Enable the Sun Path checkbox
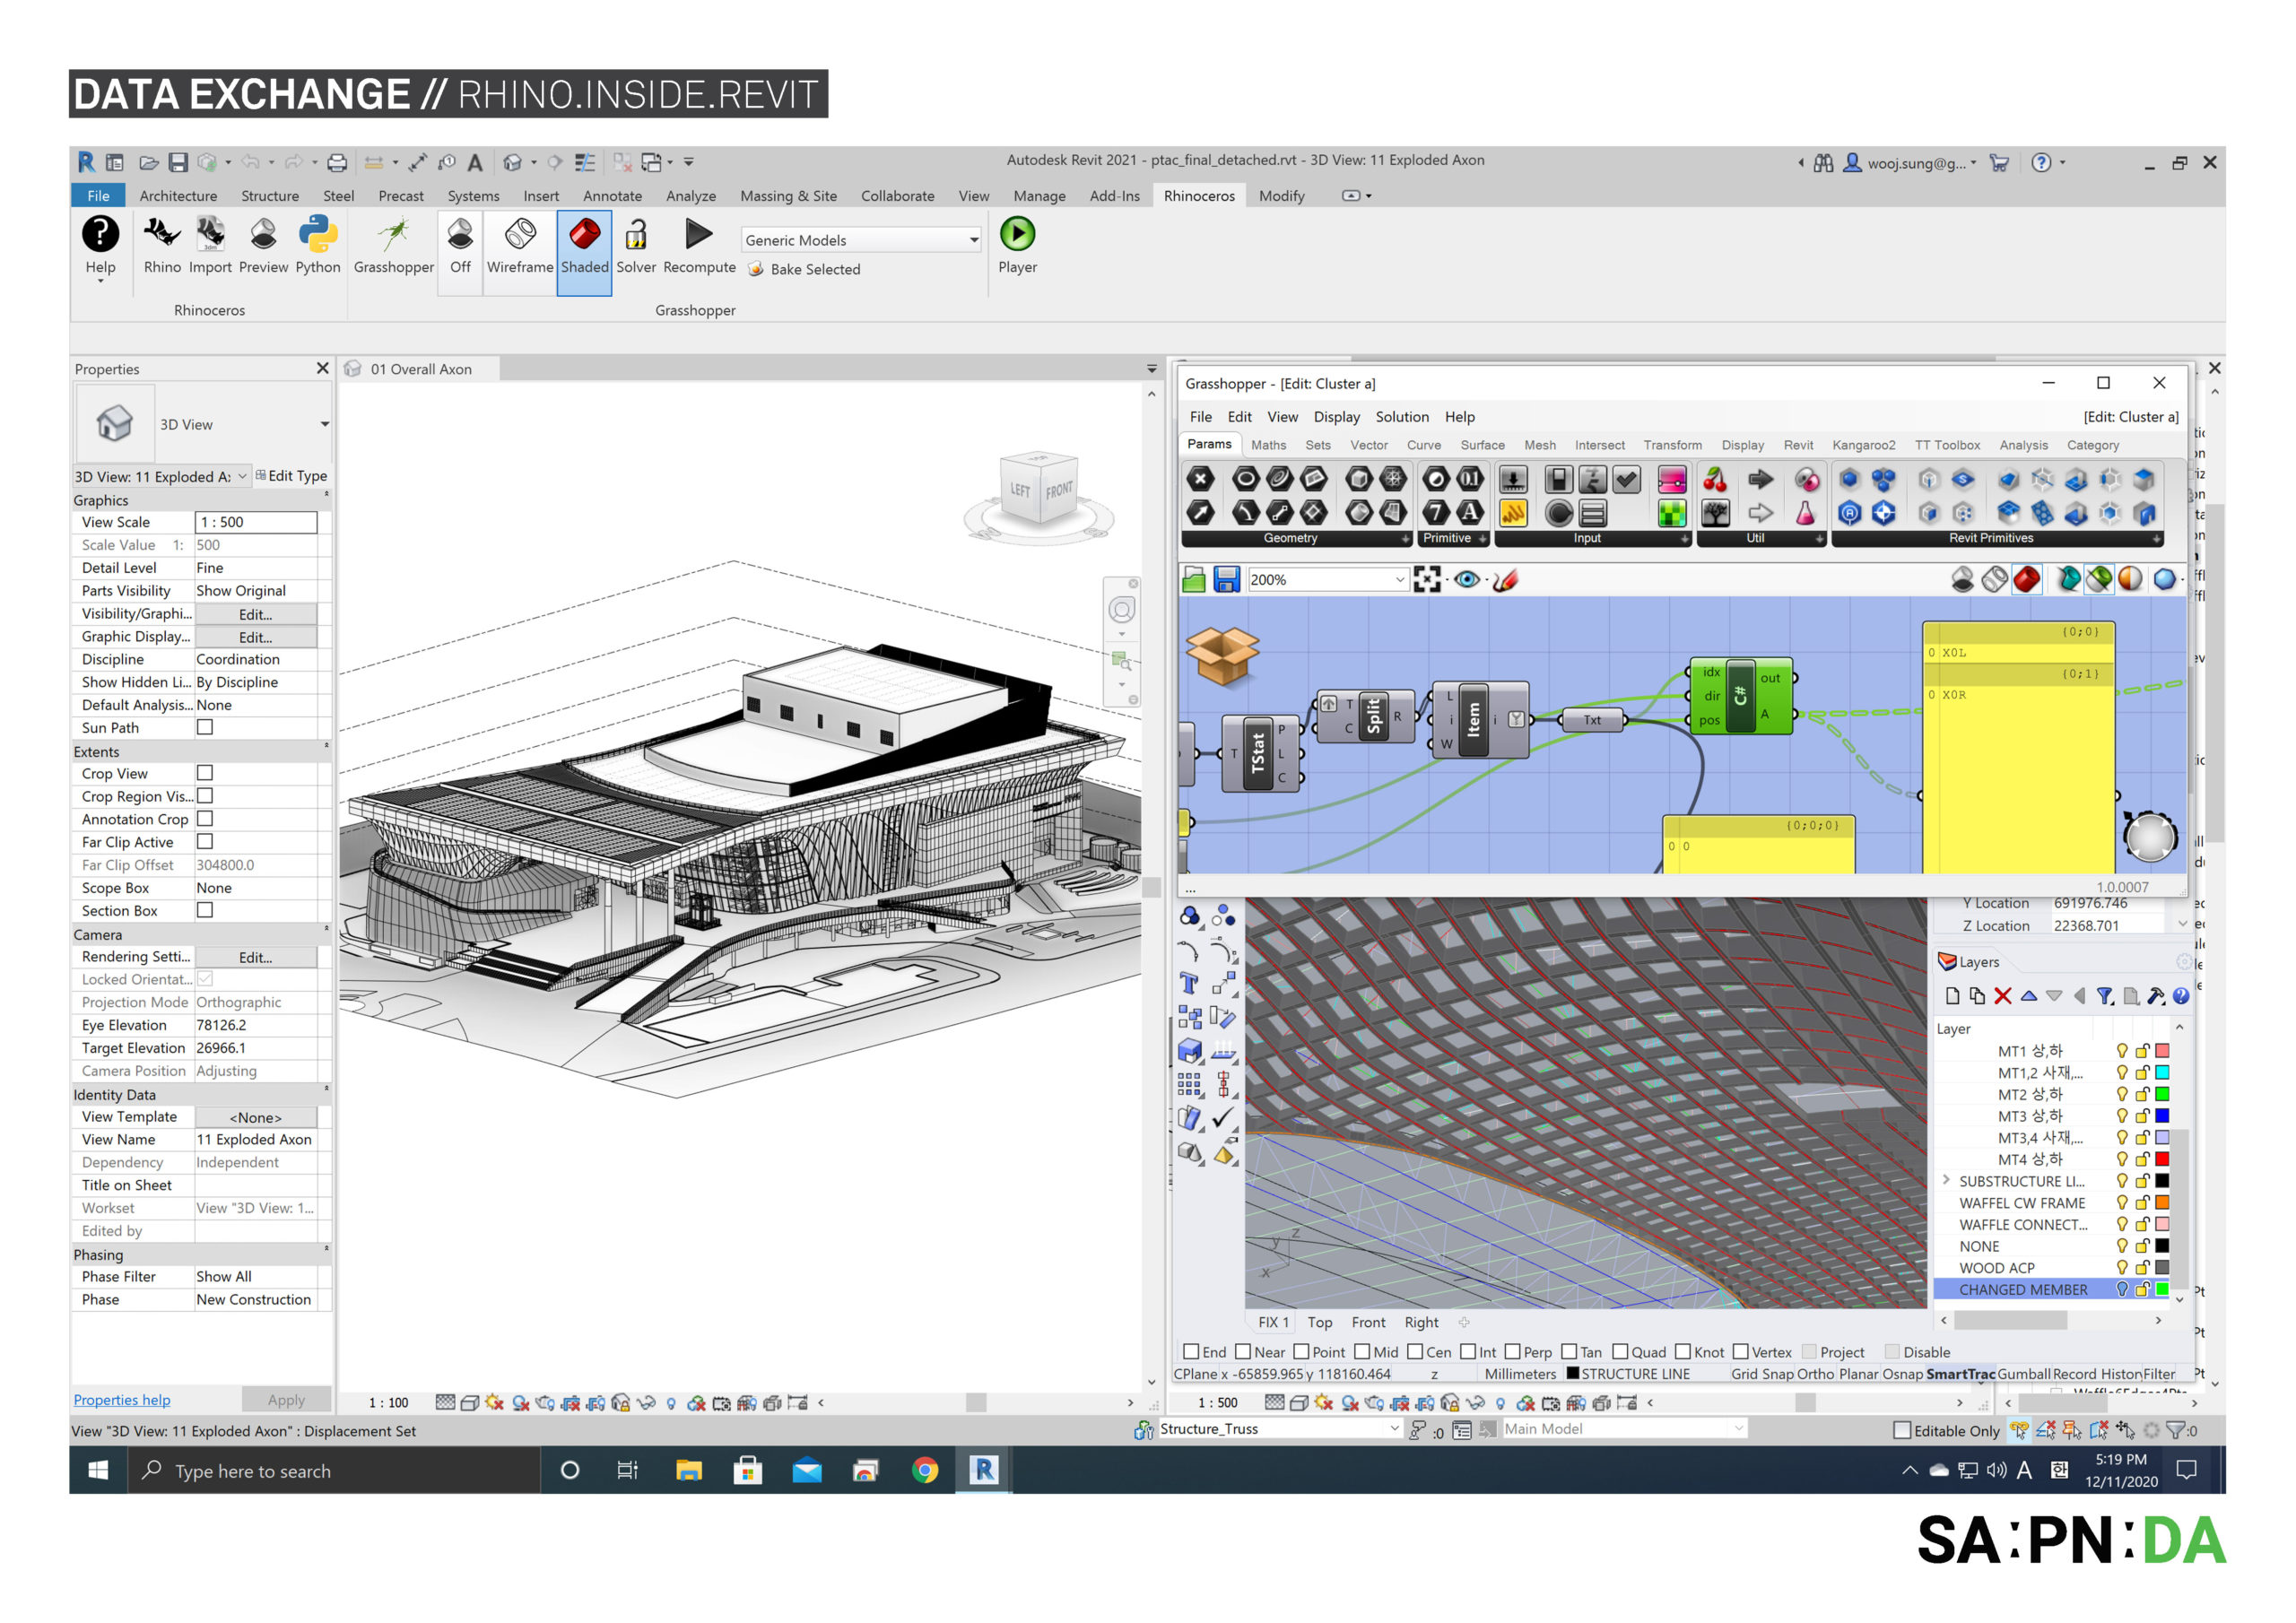Viewport: 2296px width, 1623px height. pyautogui.click(x=205, y=727)
